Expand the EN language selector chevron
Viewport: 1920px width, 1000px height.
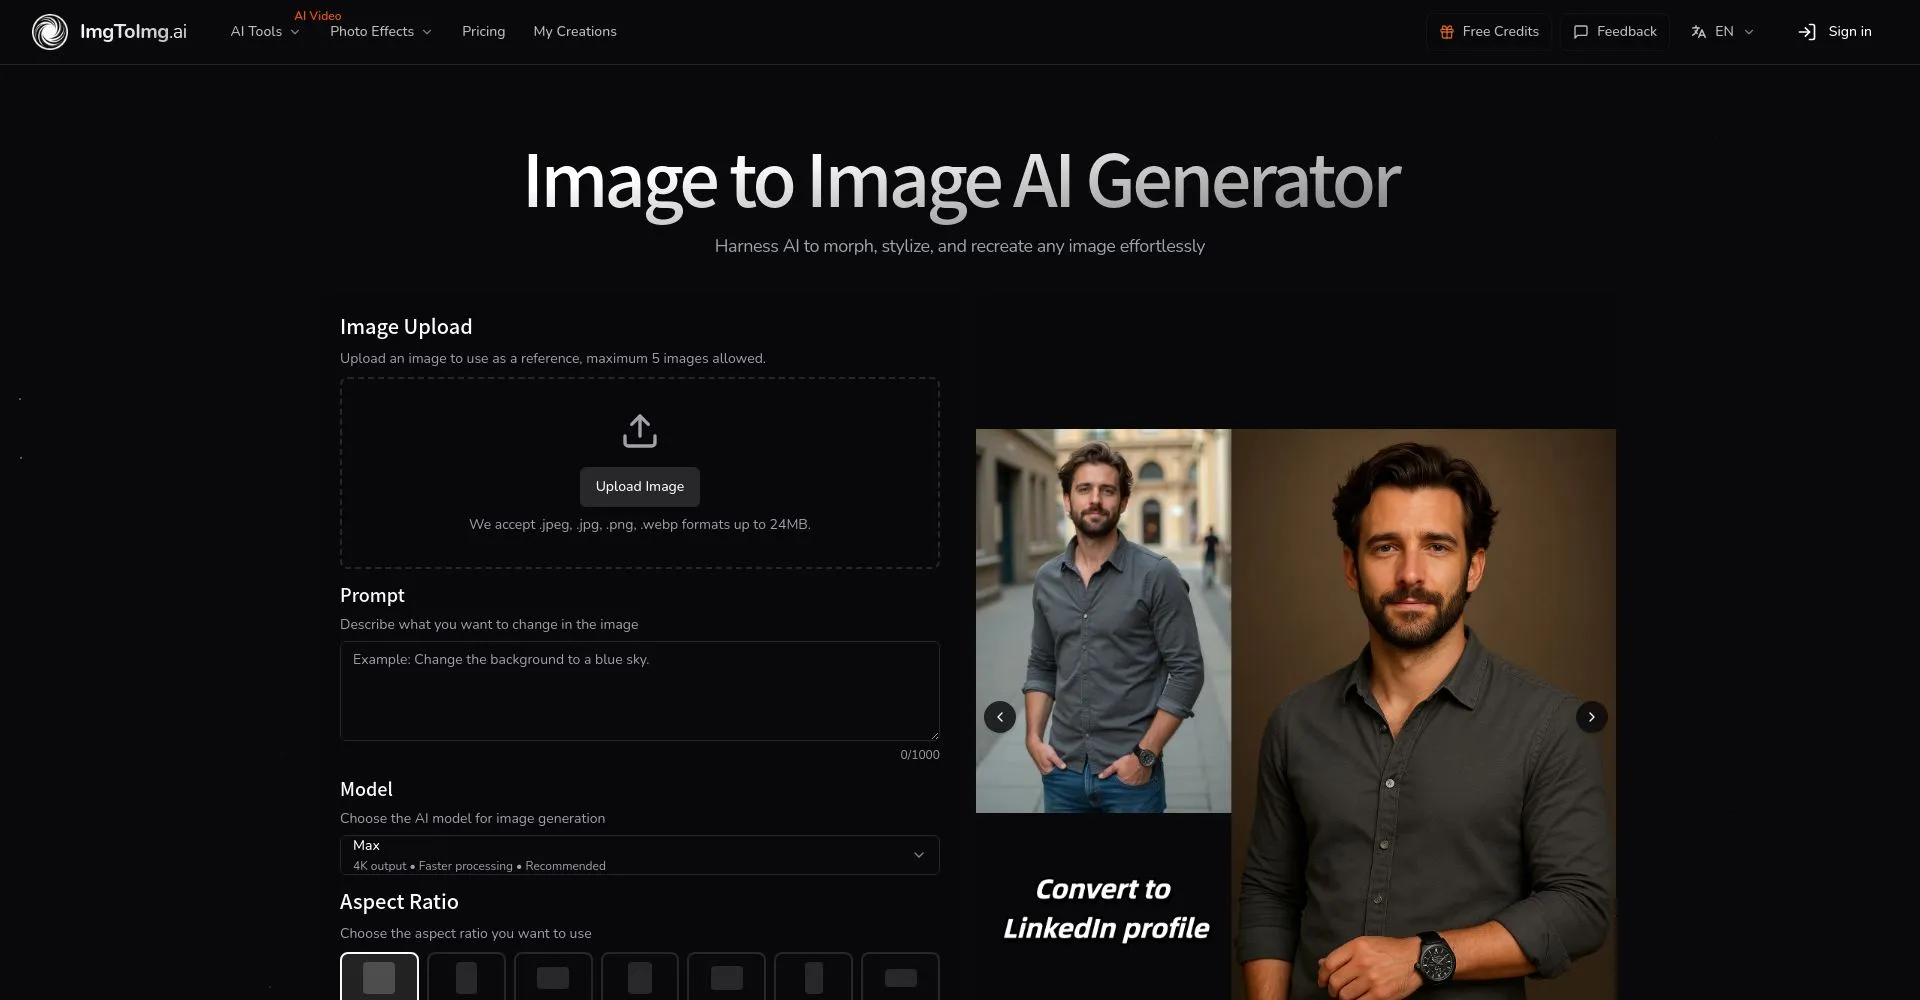pos(1747,31)
